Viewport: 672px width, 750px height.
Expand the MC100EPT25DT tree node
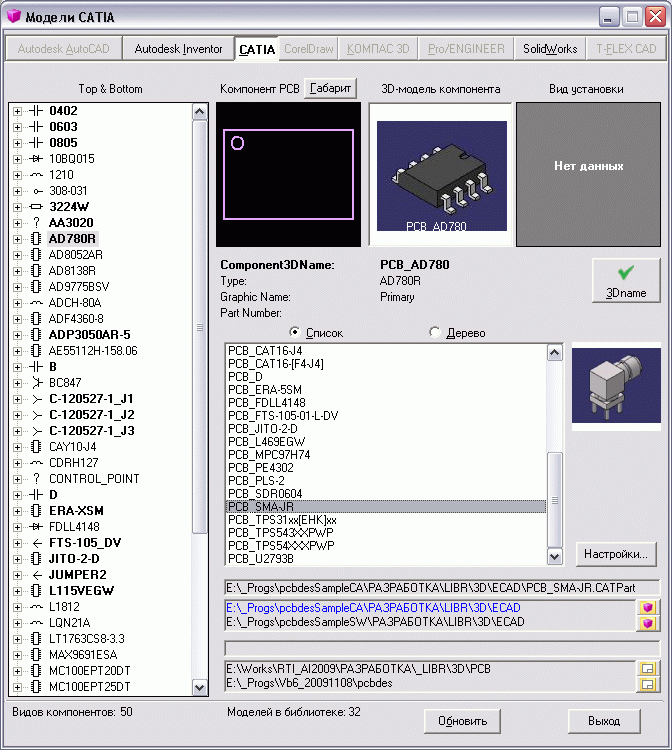18,687
